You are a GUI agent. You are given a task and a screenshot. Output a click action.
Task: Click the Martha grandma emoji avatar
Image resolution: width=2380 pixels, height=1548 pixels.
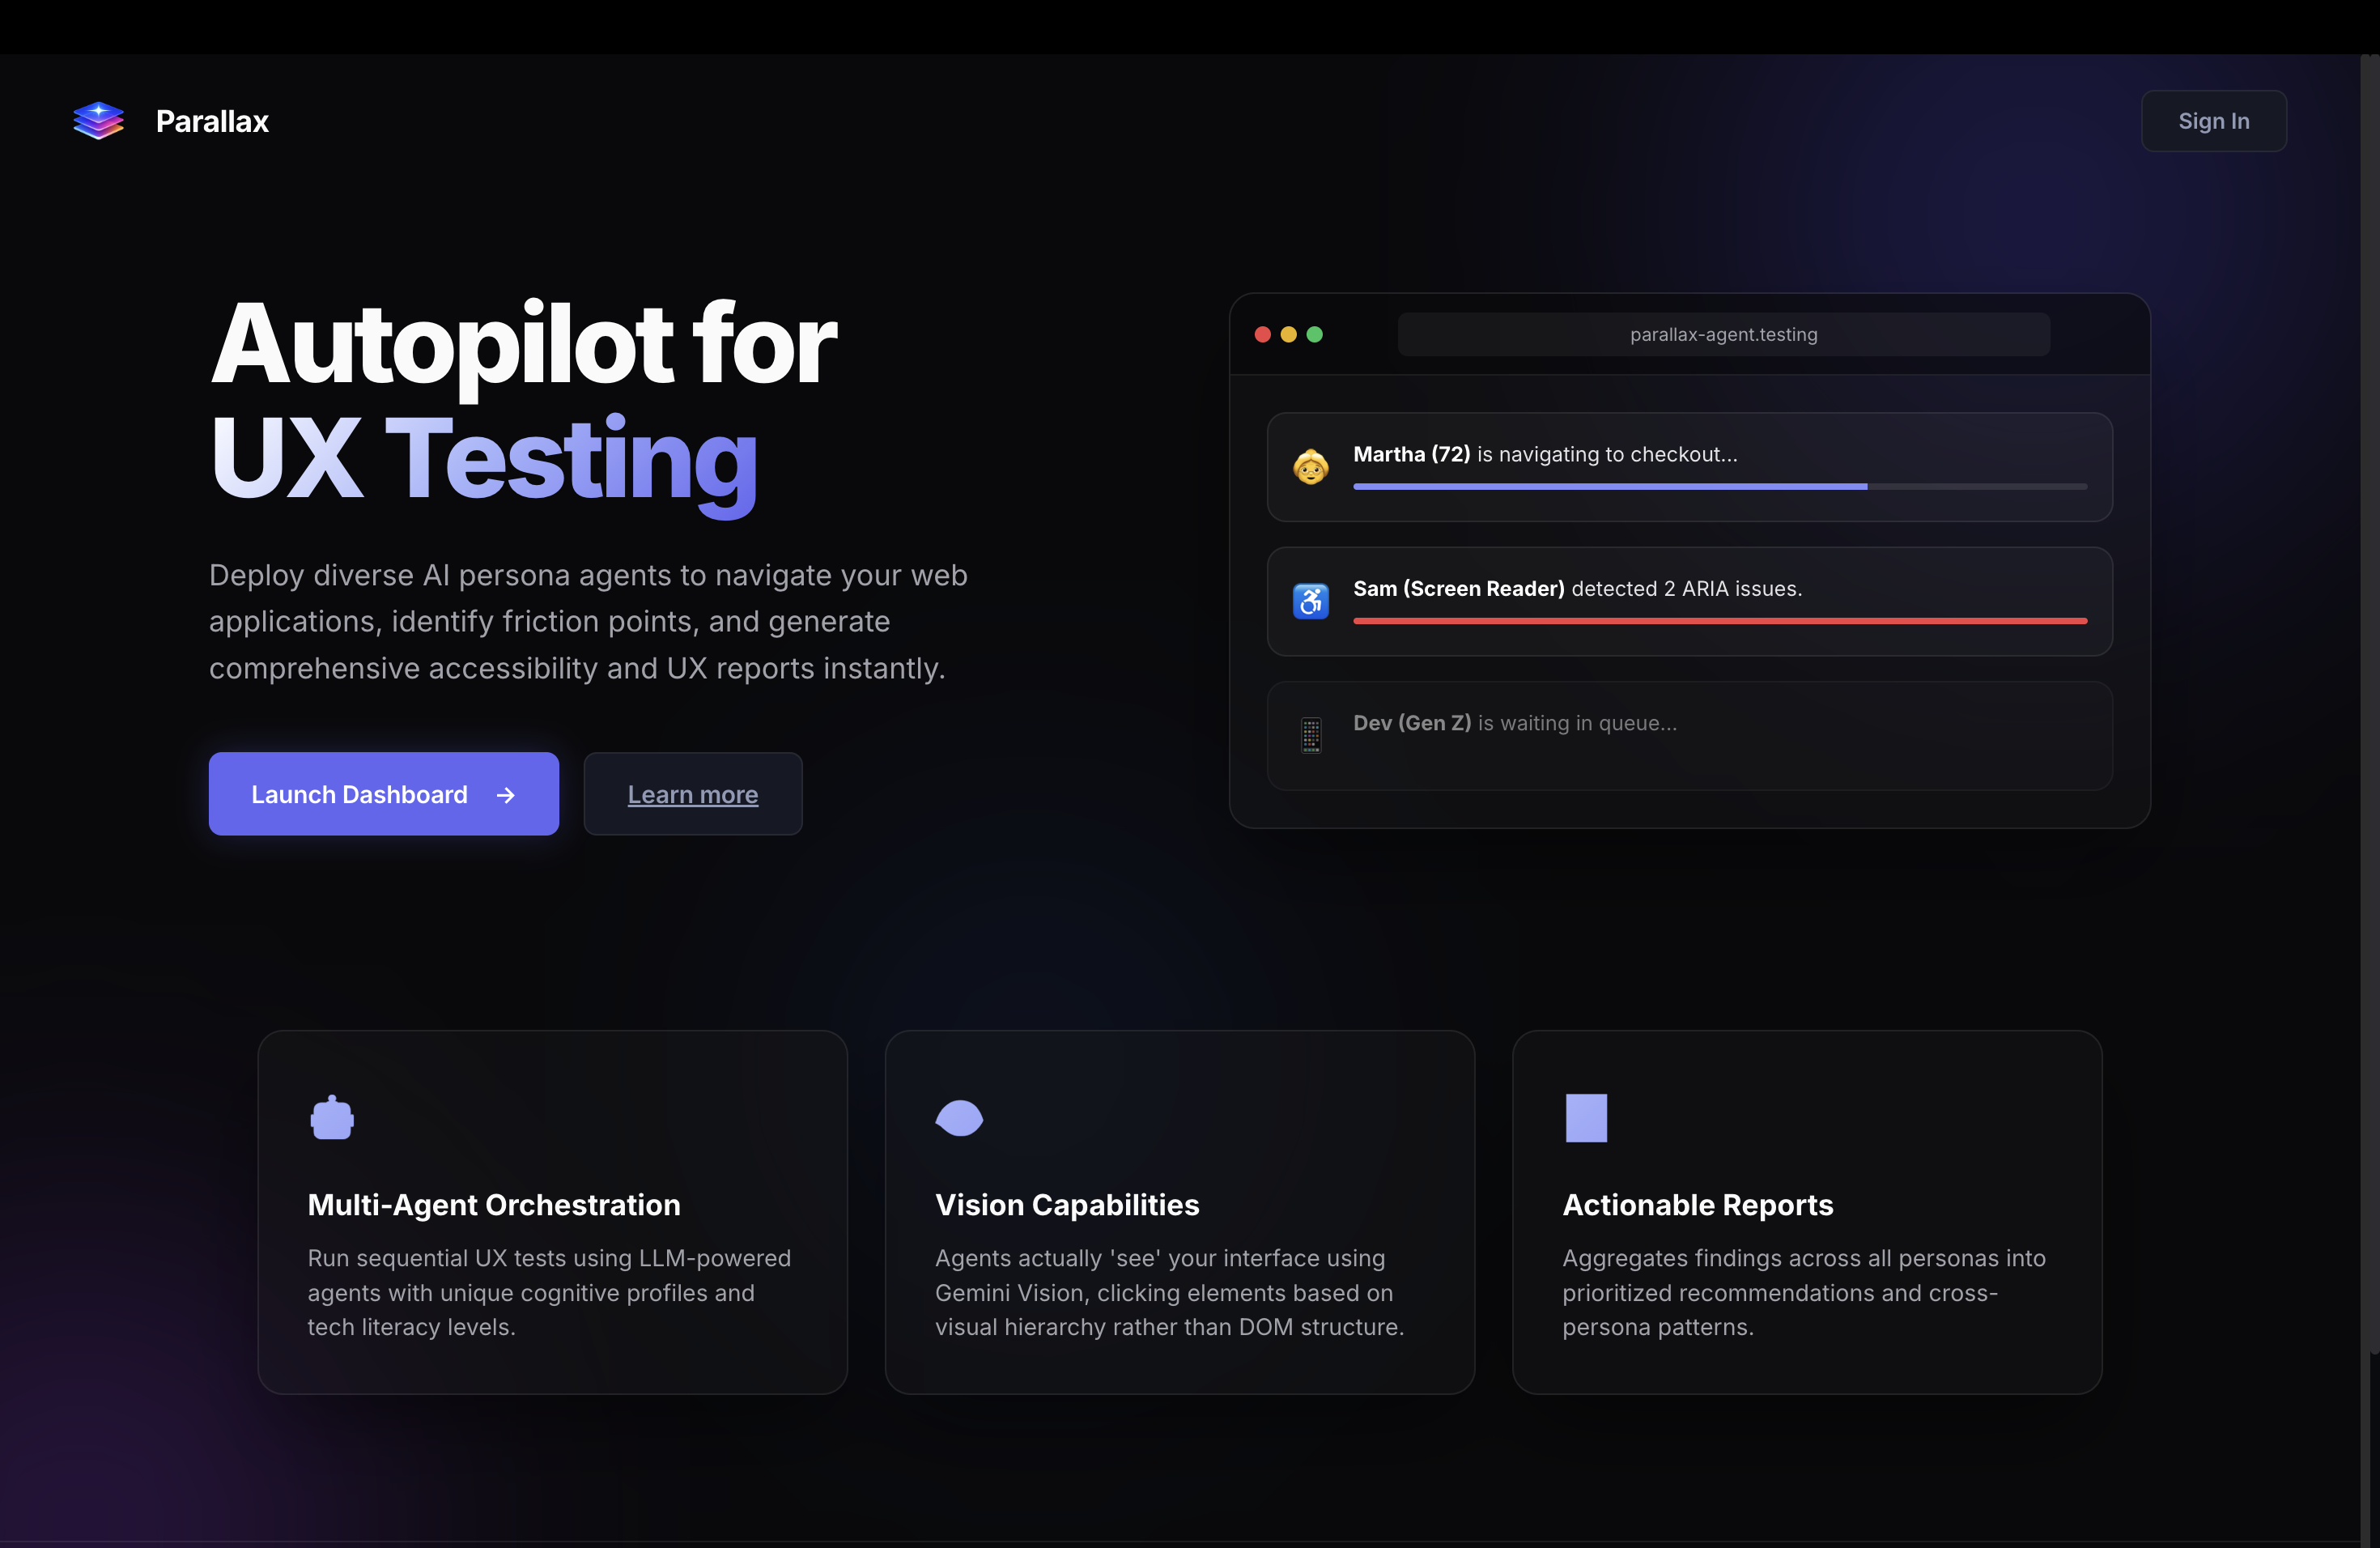point(1310,466)
